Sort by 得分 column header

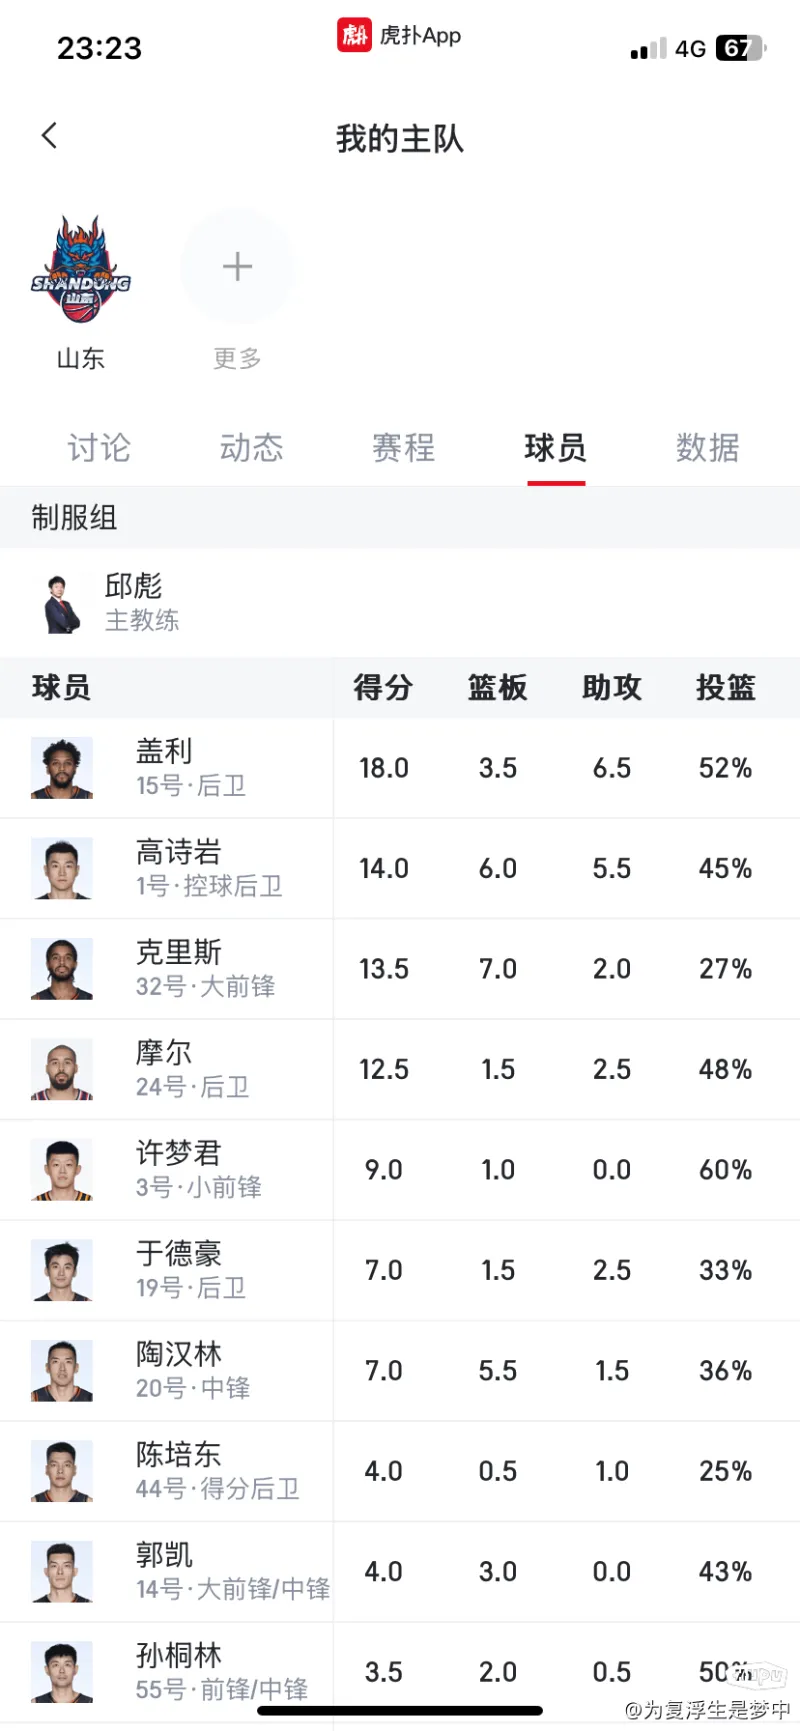tap(383, 688)
